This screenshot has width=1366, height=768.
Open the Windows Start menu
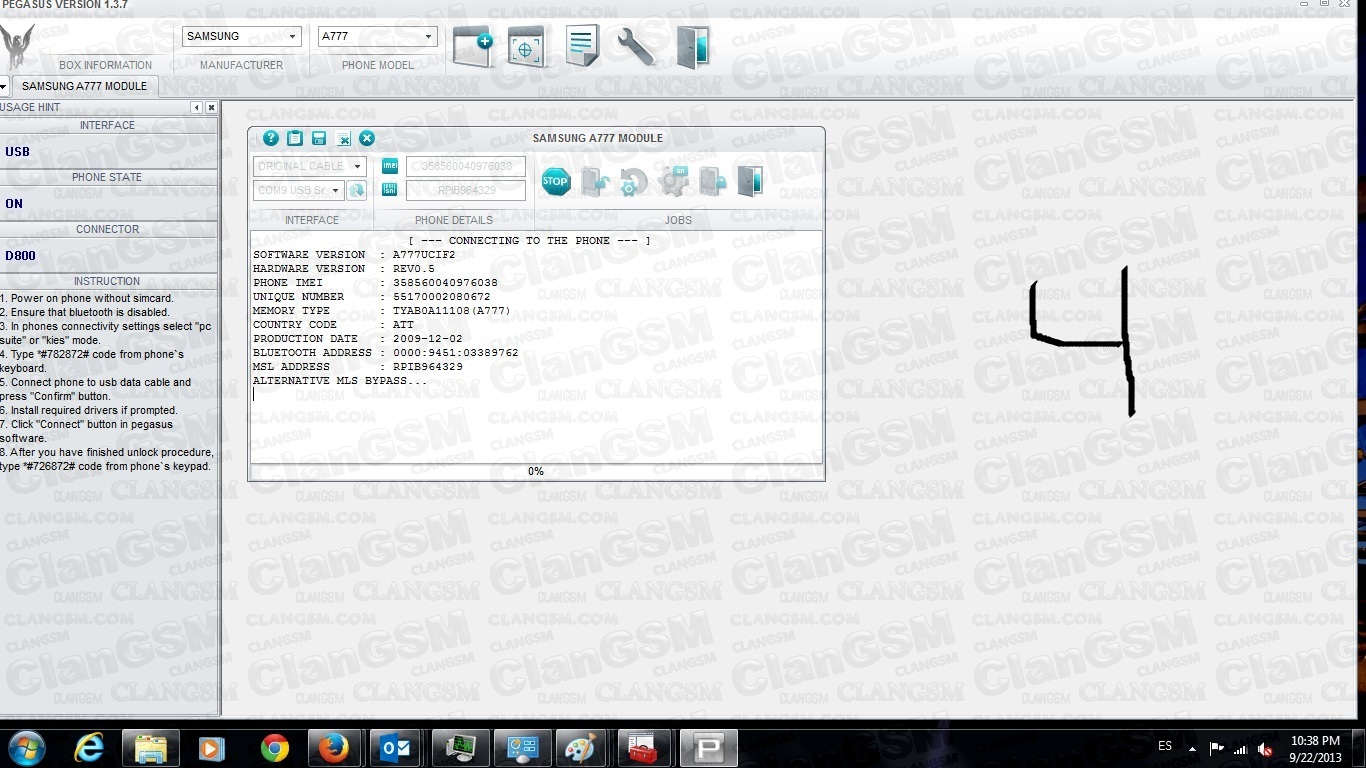pyautogui.click(x=26, y=748)
